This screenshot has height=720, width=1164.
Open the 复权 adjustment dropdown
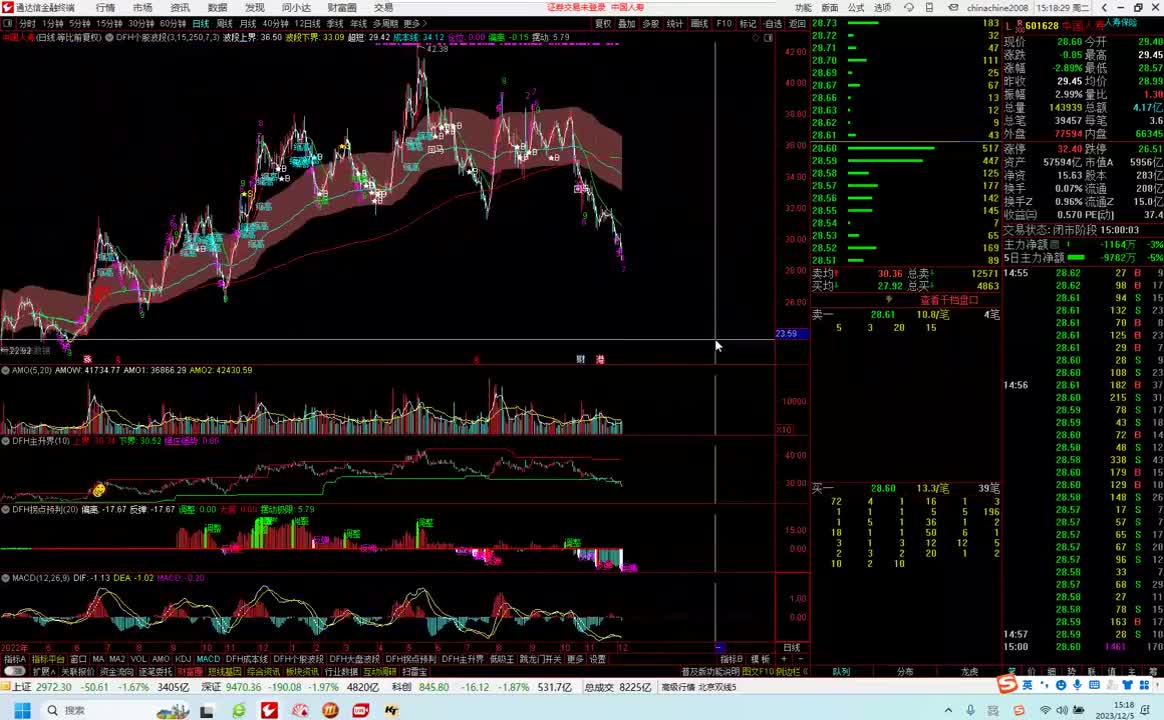[603, 24]
